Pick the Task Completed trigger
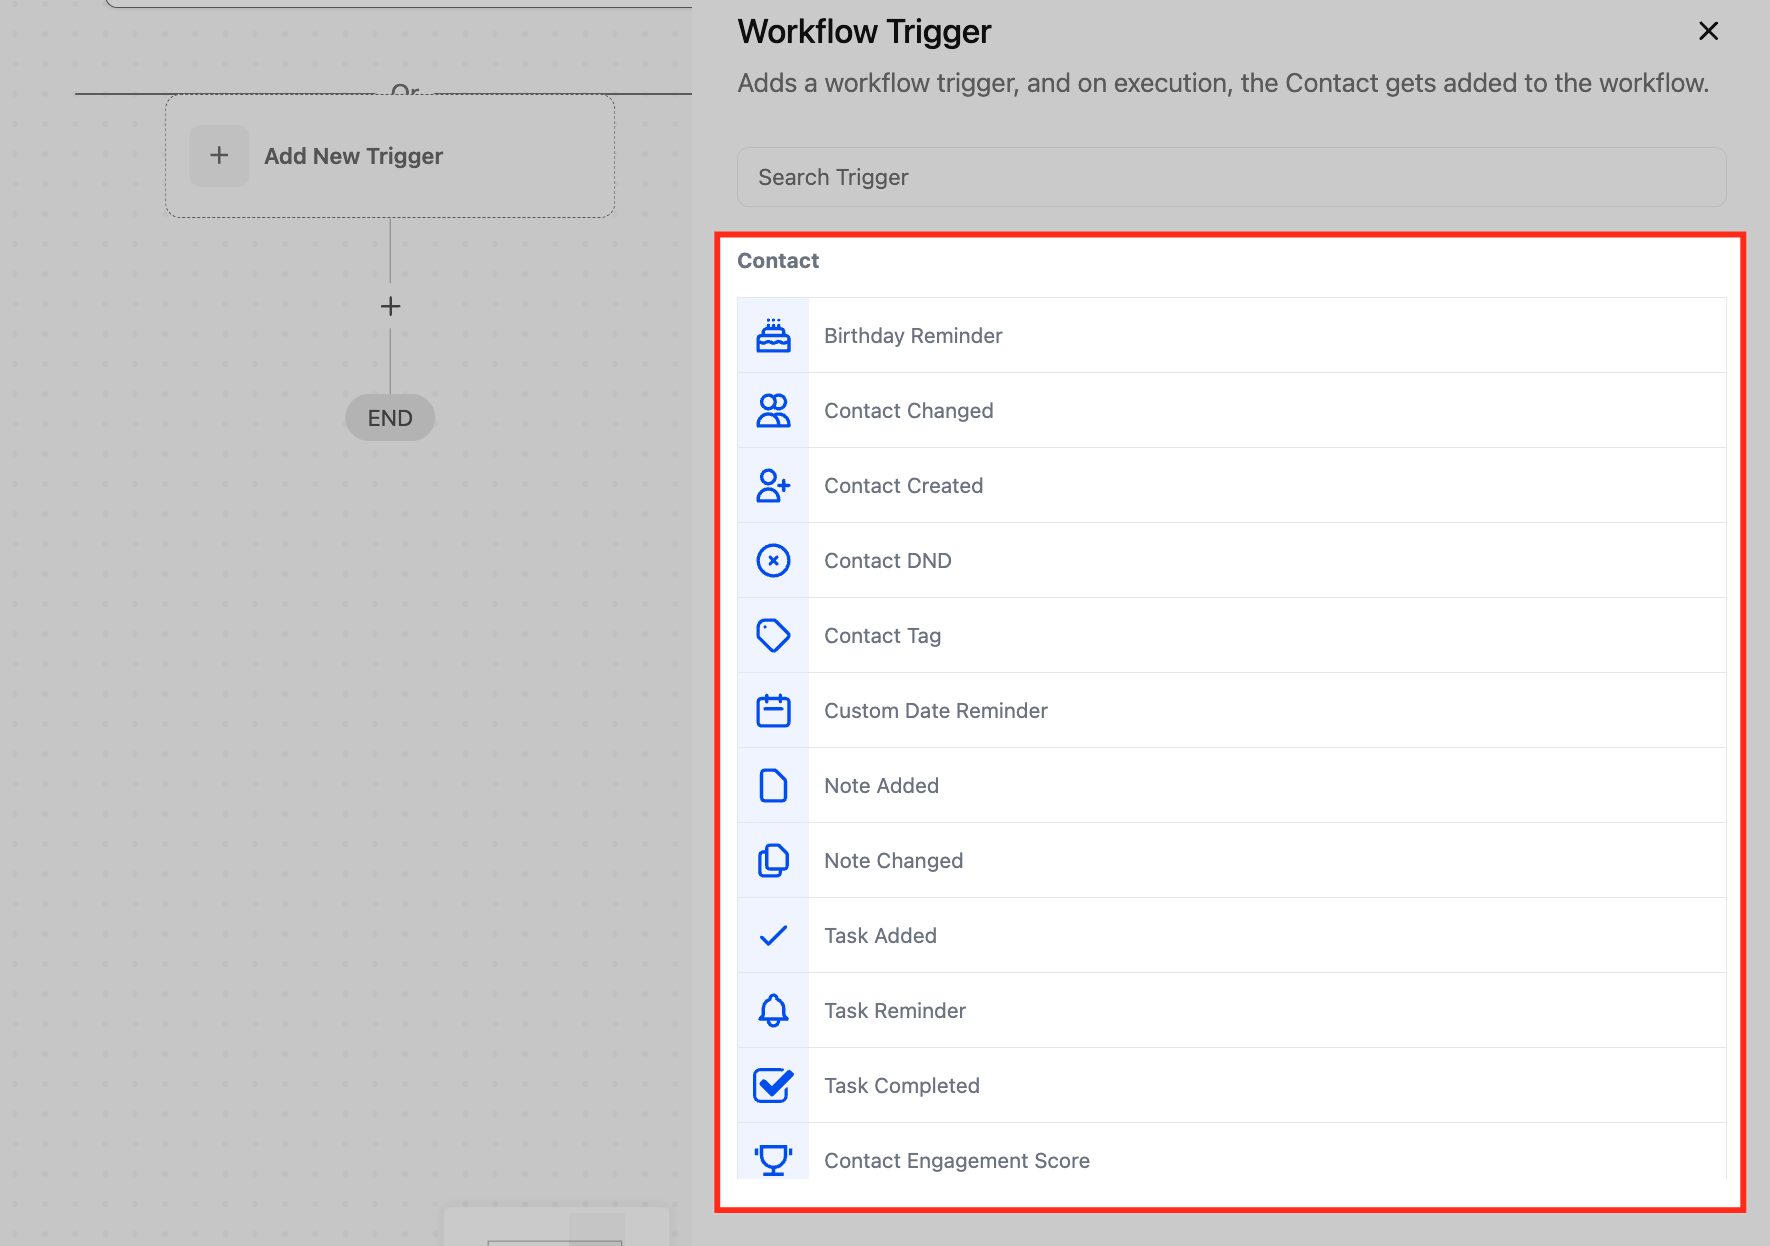 (x=1231, y=1086)
